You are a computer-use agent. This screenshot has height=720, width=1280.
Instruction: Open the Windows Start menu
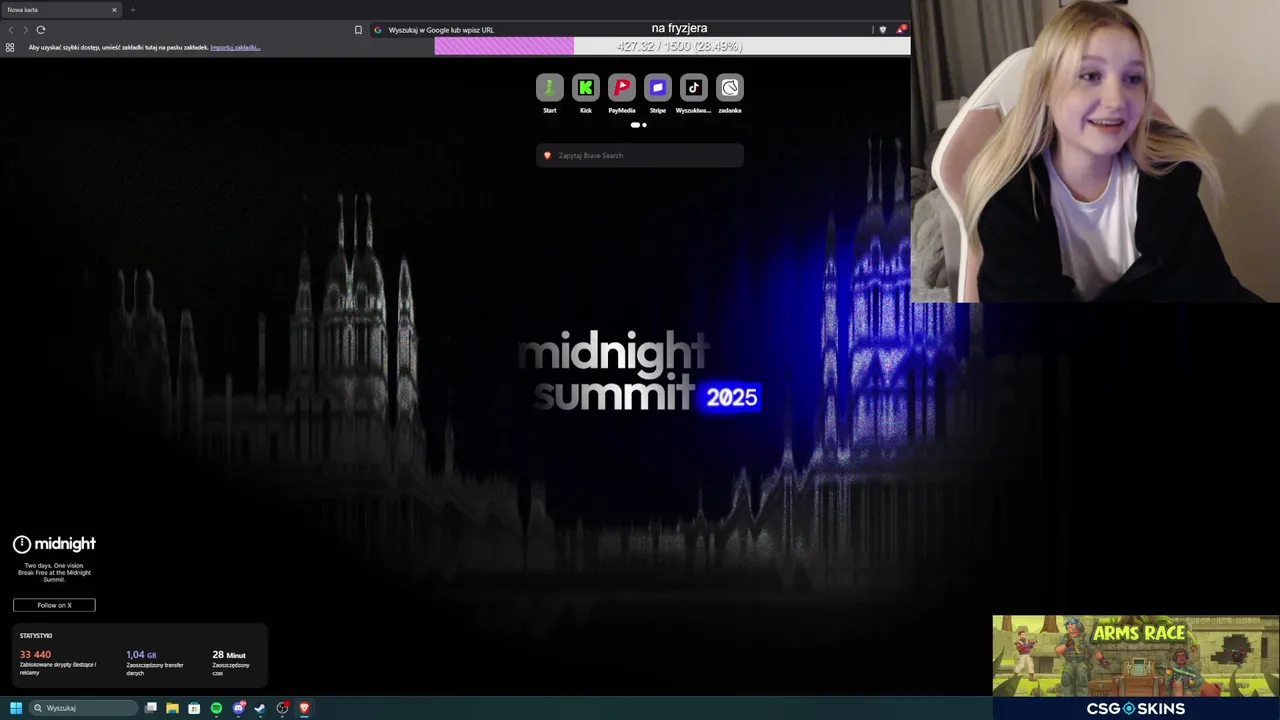(x=15, y=708)
